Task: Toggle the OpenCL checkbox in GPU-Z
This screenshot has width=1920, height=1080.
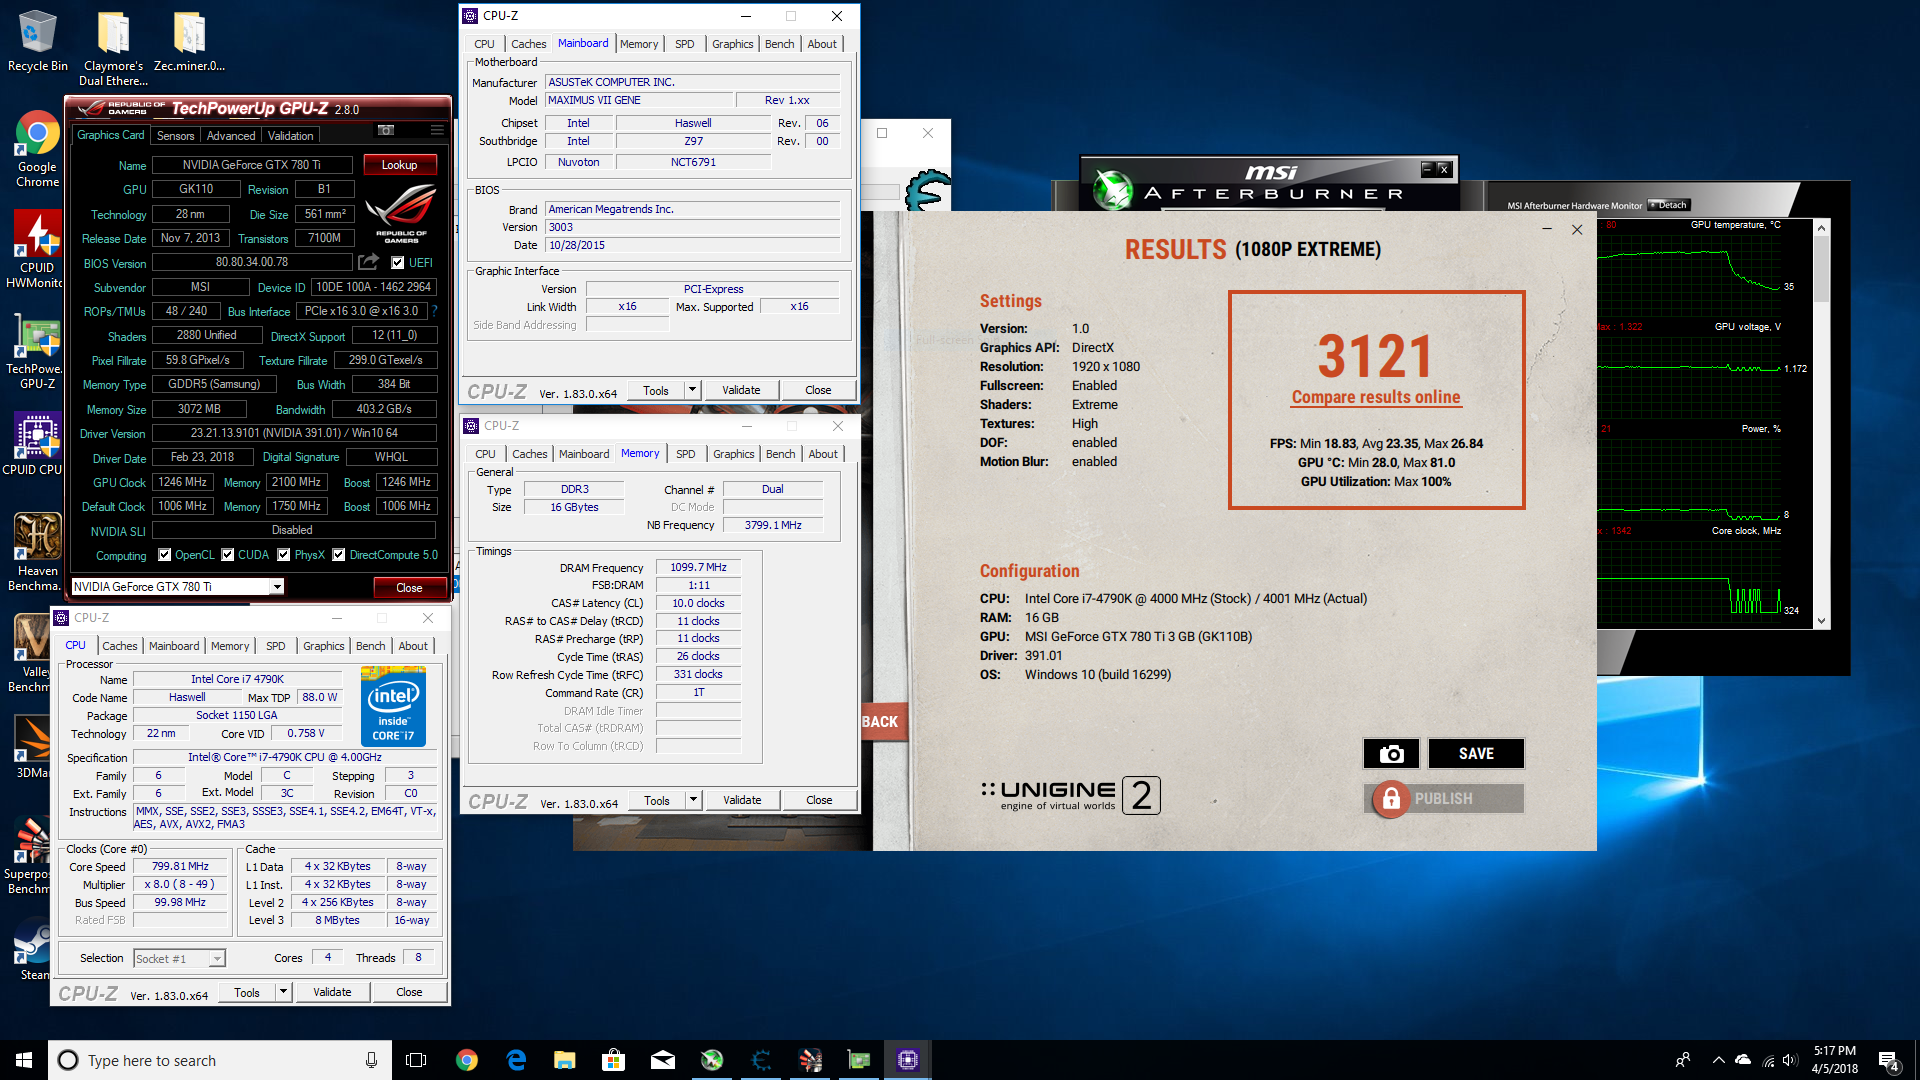Action: (x=165, y=555)
